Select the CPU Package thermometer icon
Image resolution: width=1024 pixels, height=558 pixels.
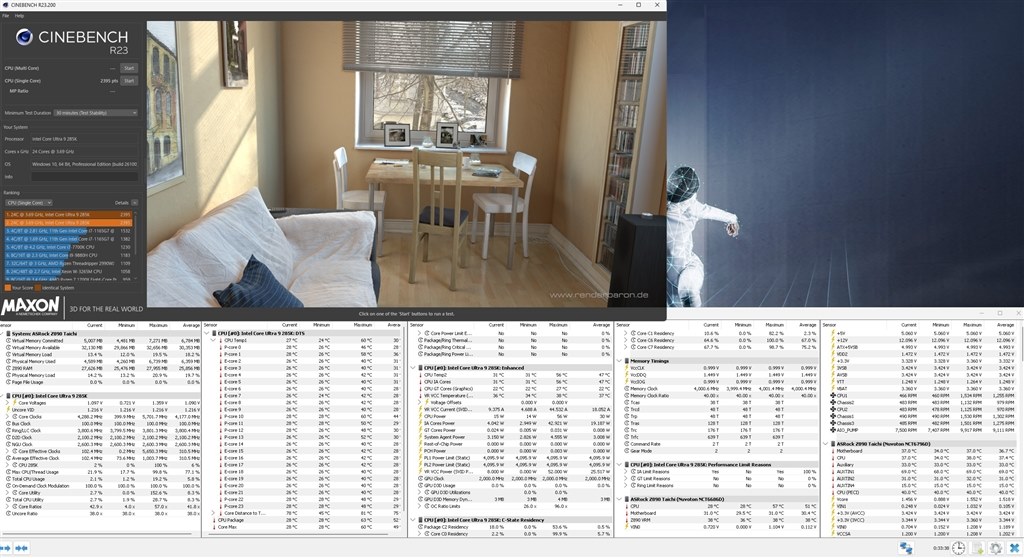point(214,521)
